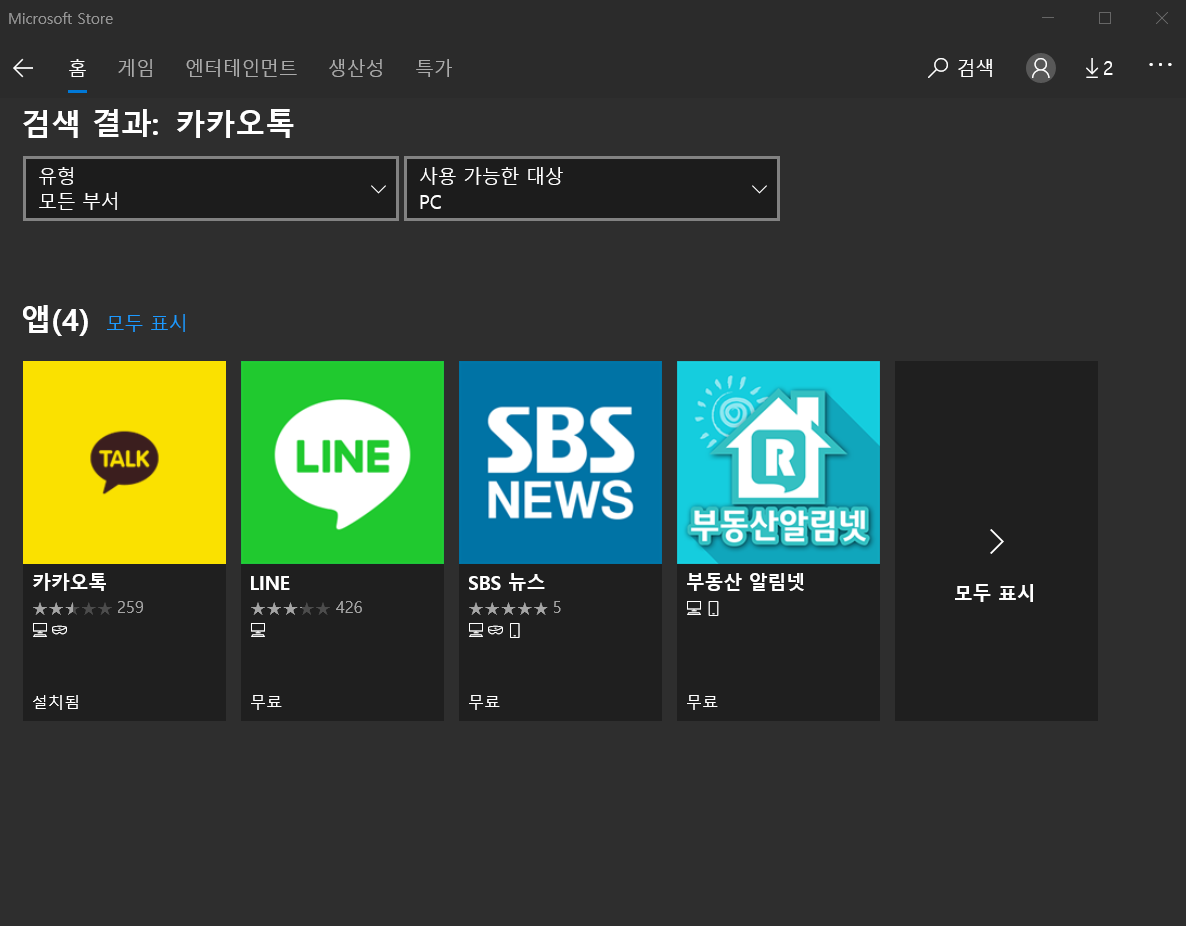The width and height of the screenshot is (1186, 926).
Task: Click the PC device icon under 카카오톡
Action: [x=40, y=630]
